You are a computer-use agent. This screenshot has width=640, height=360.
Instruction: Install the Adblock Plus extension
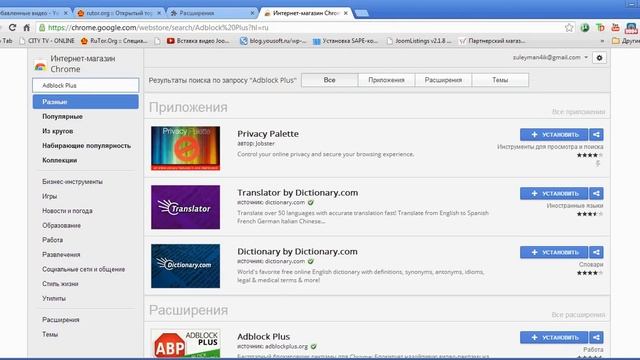[x=554, y=337]
